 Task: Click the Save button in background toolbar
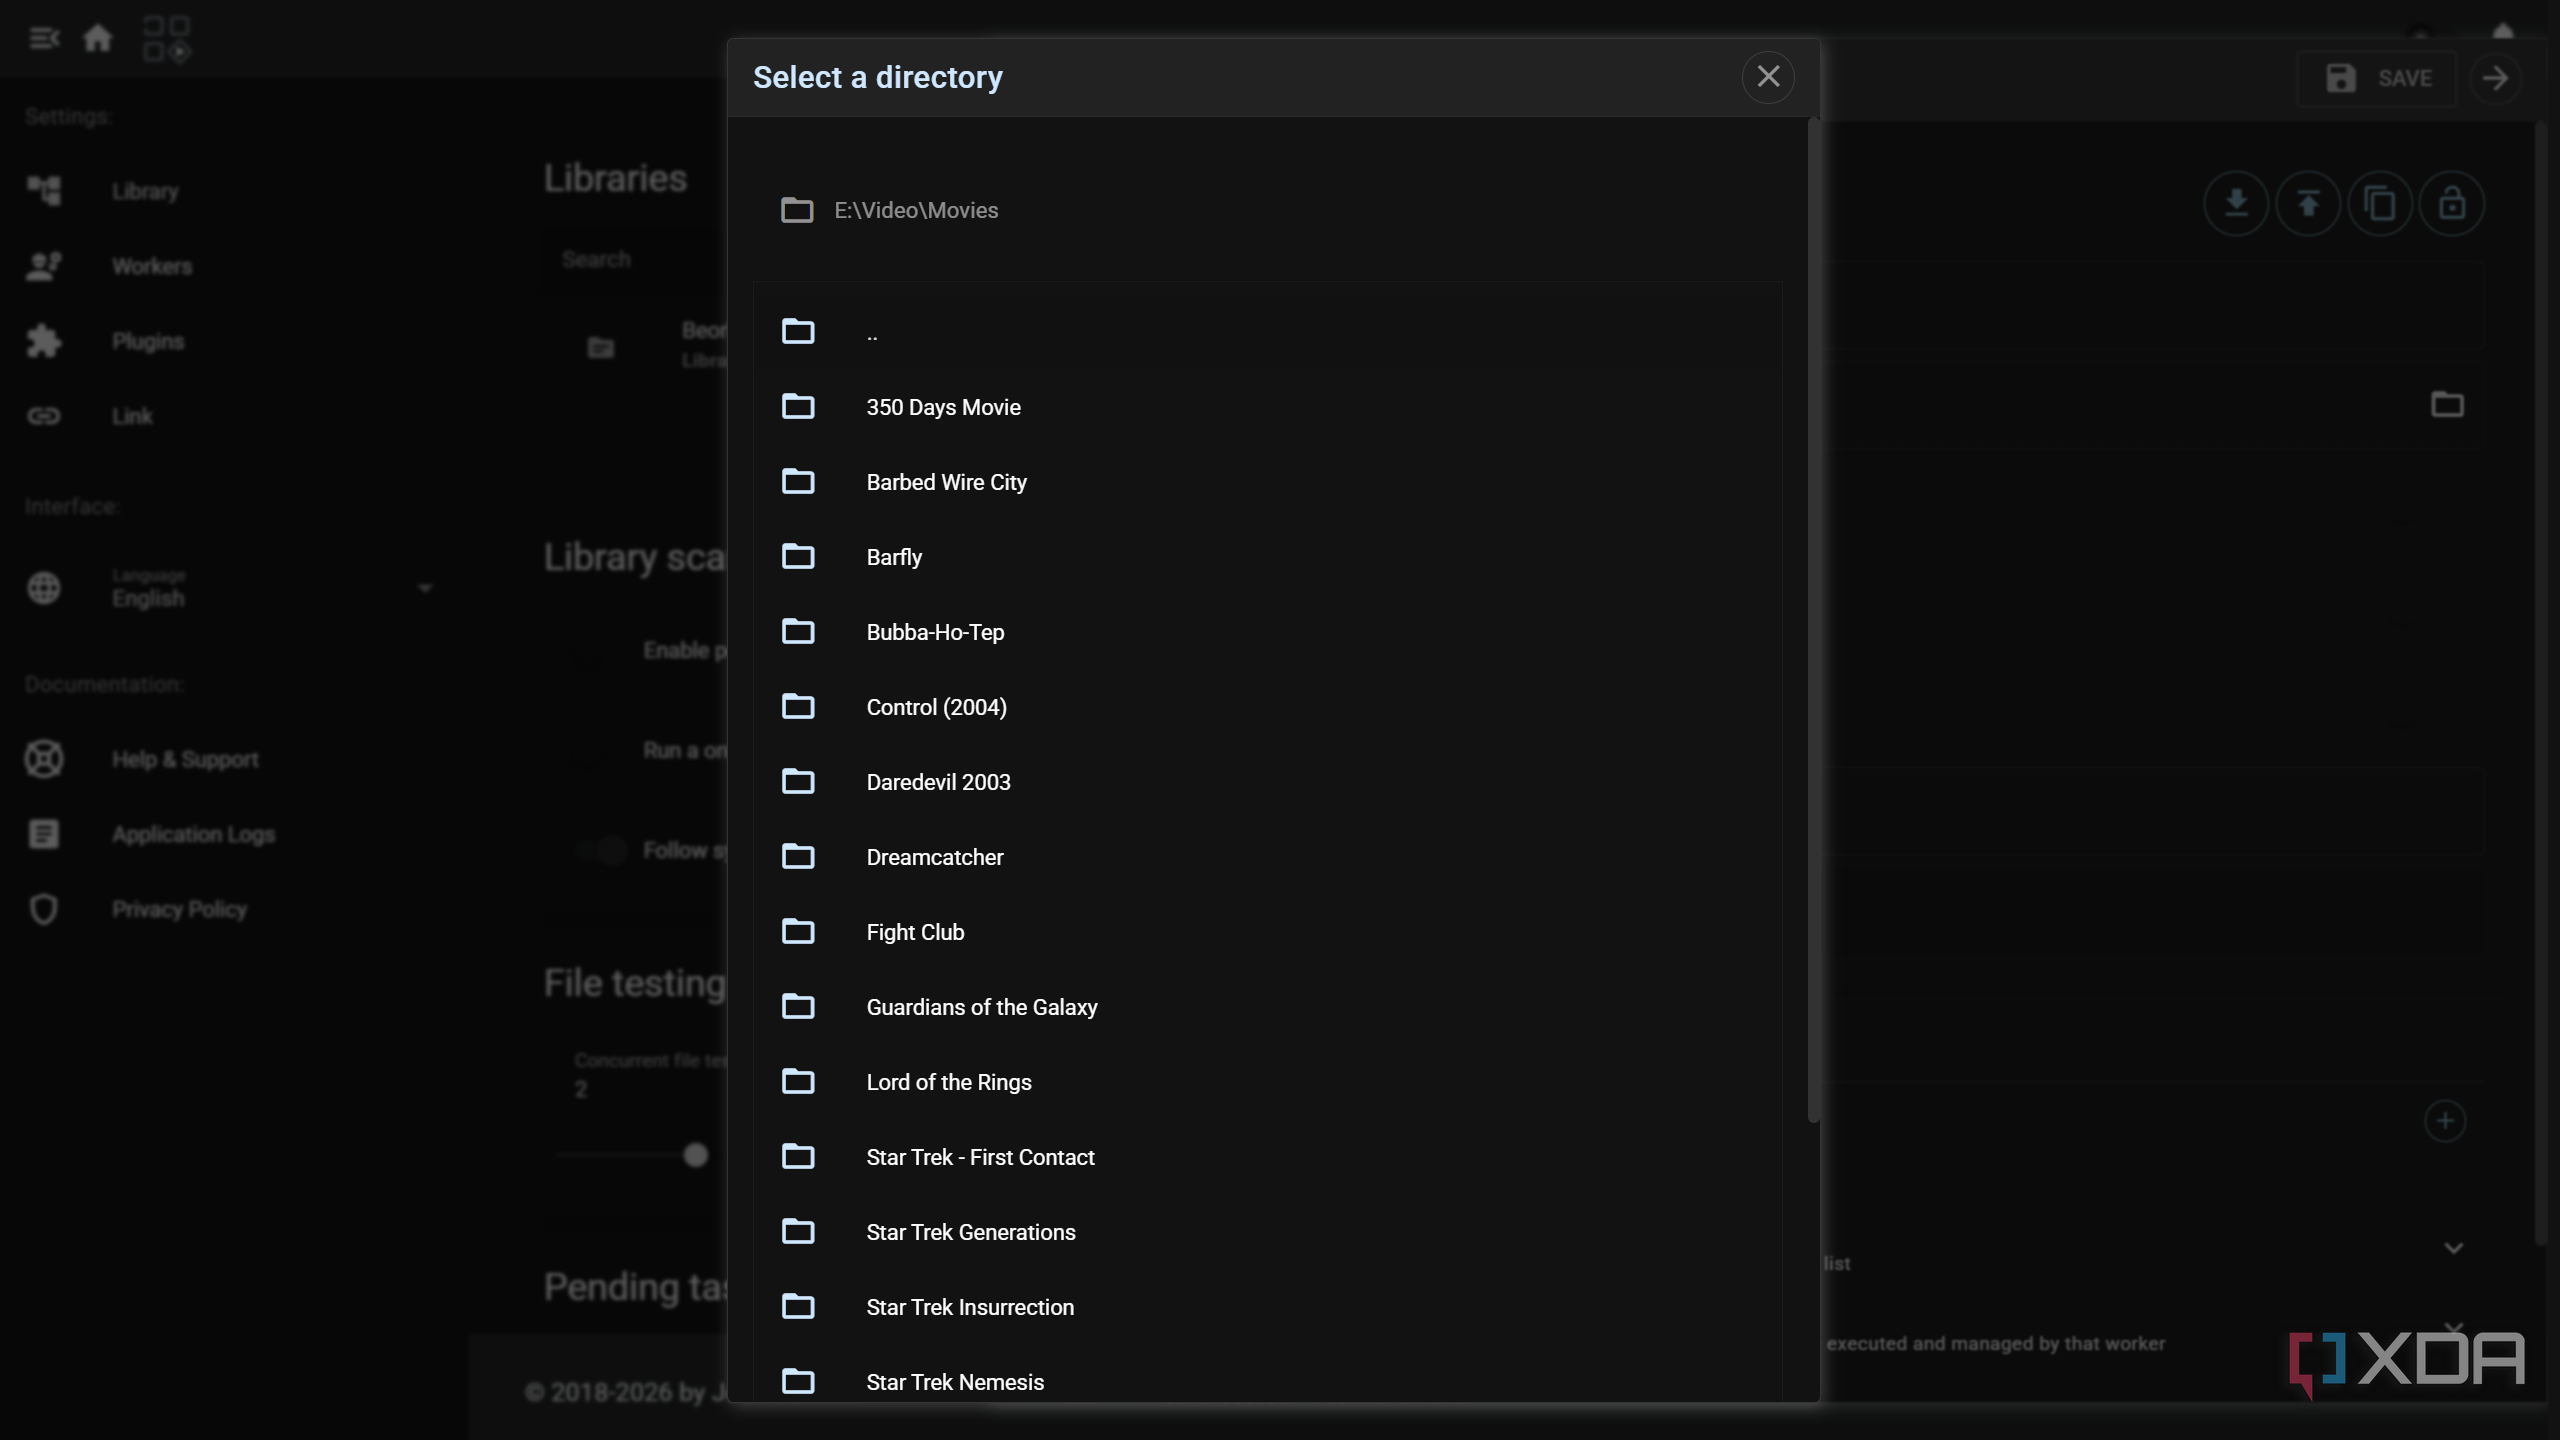(2378, 78)
